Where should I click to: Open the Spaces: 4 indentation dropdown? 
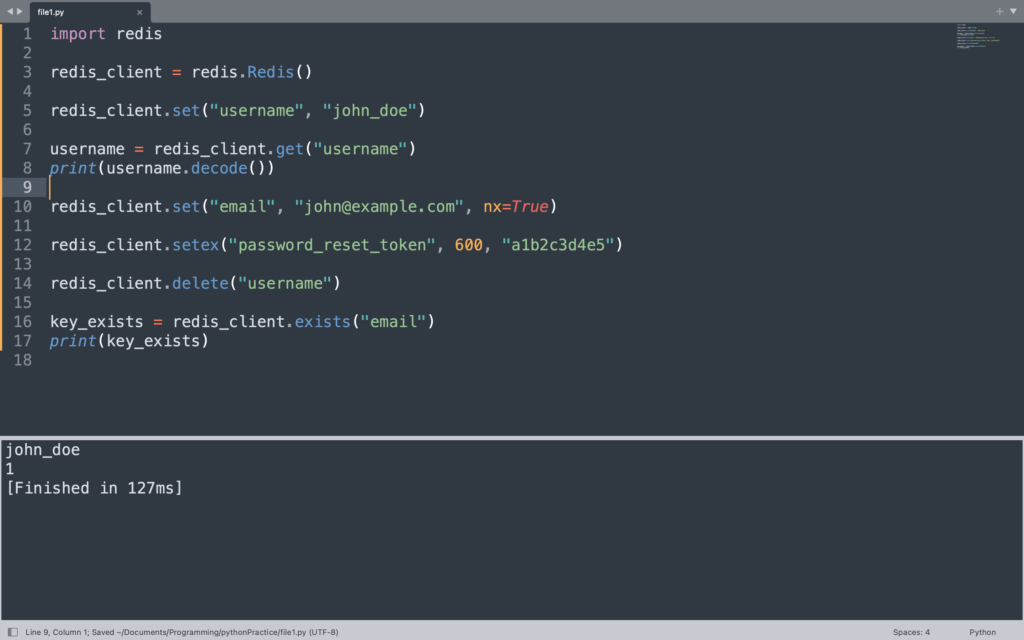coord(911,631)
